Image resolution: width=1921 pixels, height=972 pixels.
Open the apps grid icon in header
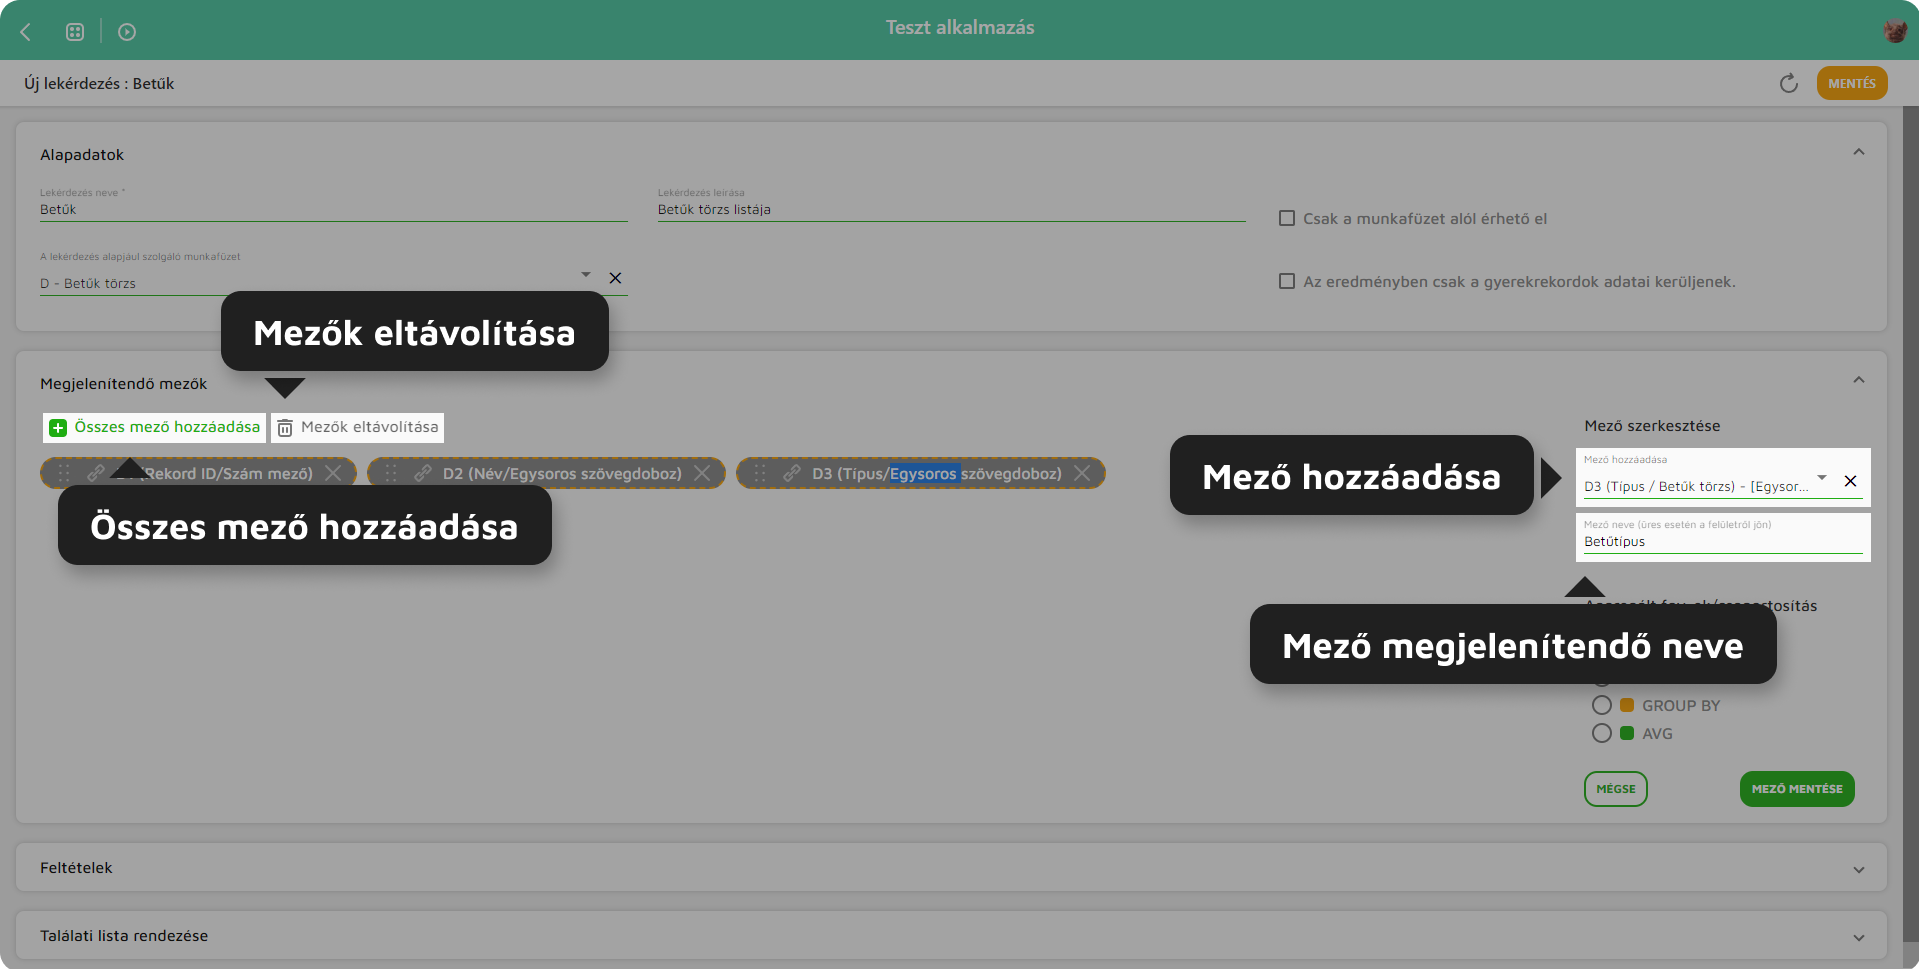(75, 32)
